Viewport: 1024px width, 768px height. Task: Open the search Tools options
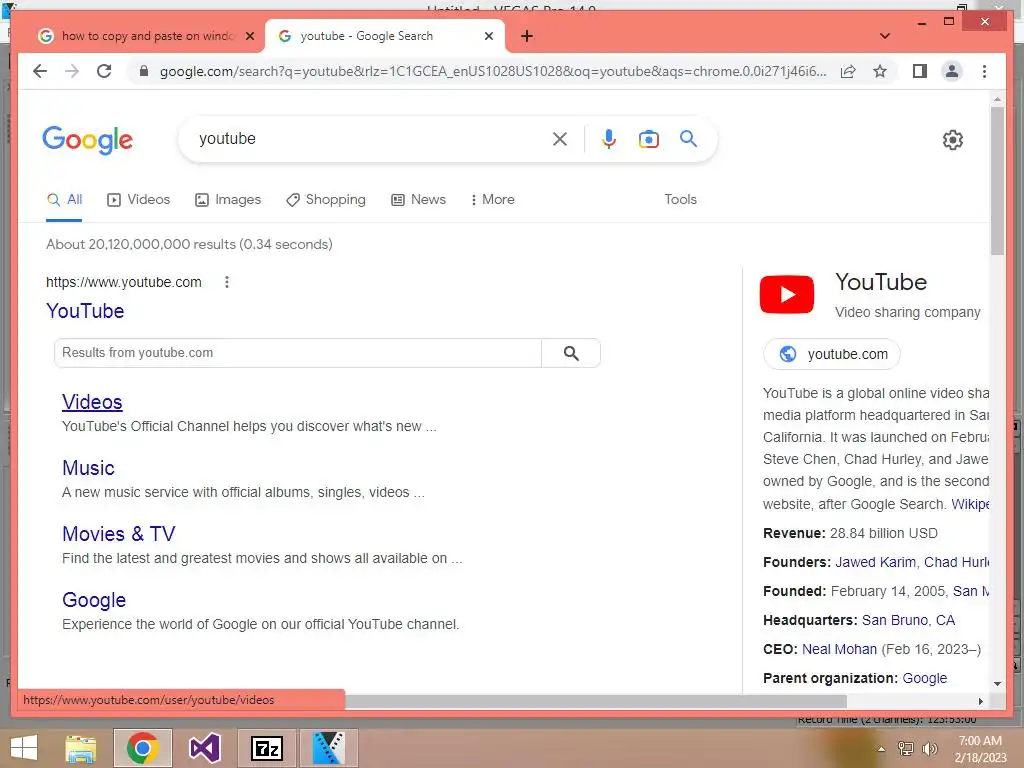[680, 200]
